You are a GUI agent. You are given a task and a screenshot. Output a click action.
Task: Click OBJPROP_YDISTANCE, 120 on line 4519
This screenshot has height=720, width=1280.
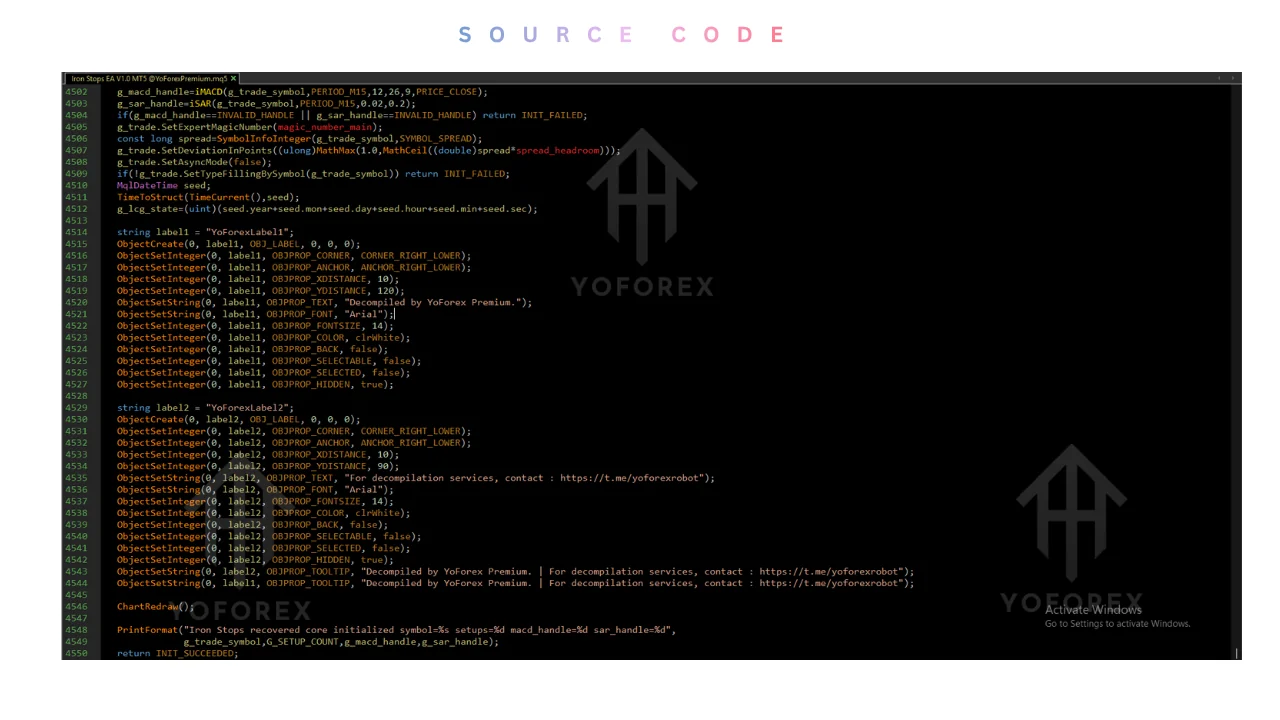click(335, 291)
